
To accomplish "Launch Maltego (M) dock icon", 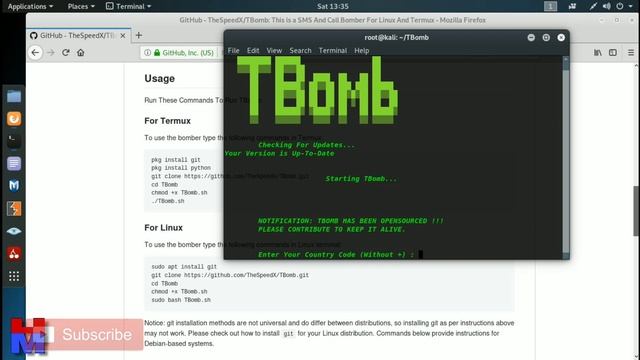I will (14, 186).
